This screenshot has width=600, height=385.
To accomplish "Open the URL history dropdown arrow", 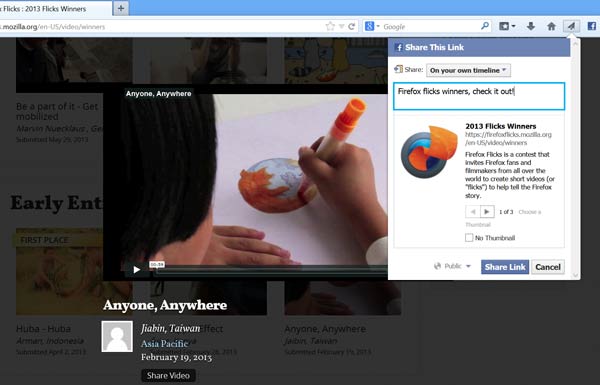I will click(342, 26).
